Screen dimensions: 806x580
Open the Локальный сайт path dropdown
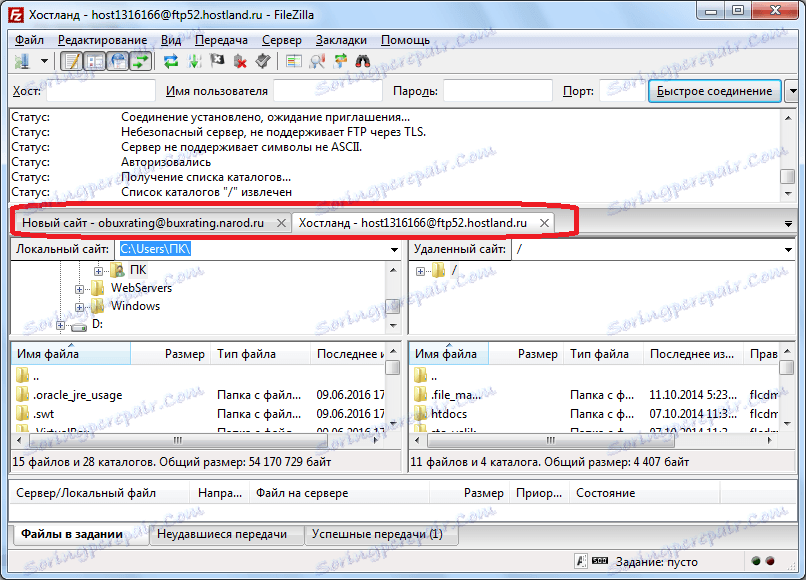pyautogui.click(x=394, y=249)
